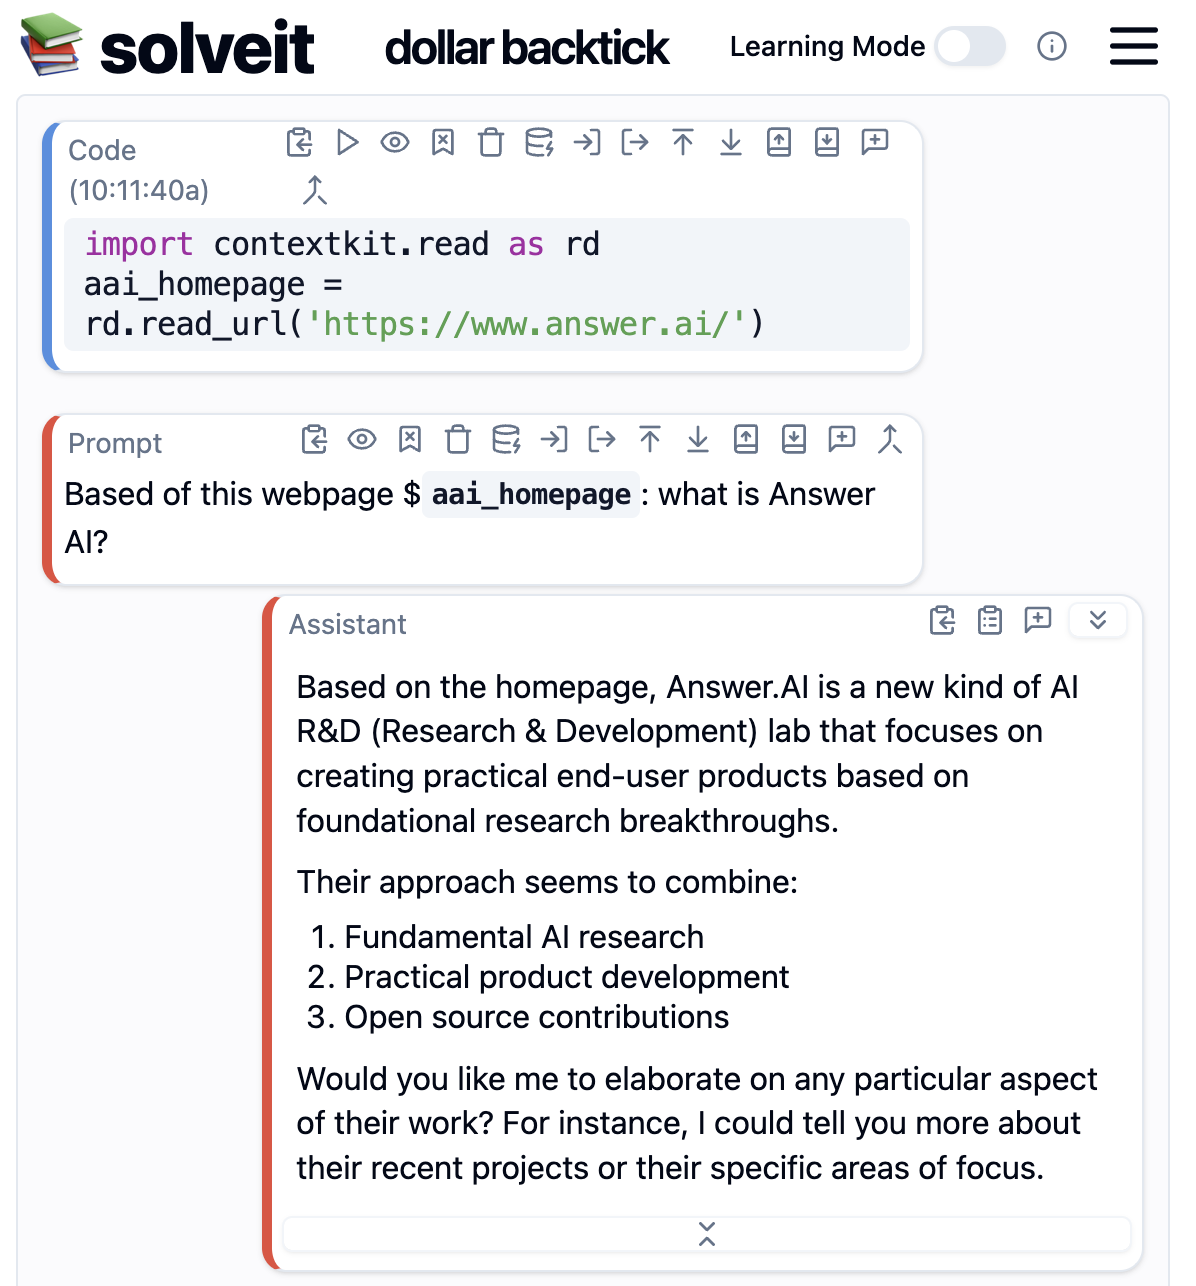Viewport: 1196px width, 1286px height.
Task: Add a comment to the Code cell
Action: click(875, 142)
